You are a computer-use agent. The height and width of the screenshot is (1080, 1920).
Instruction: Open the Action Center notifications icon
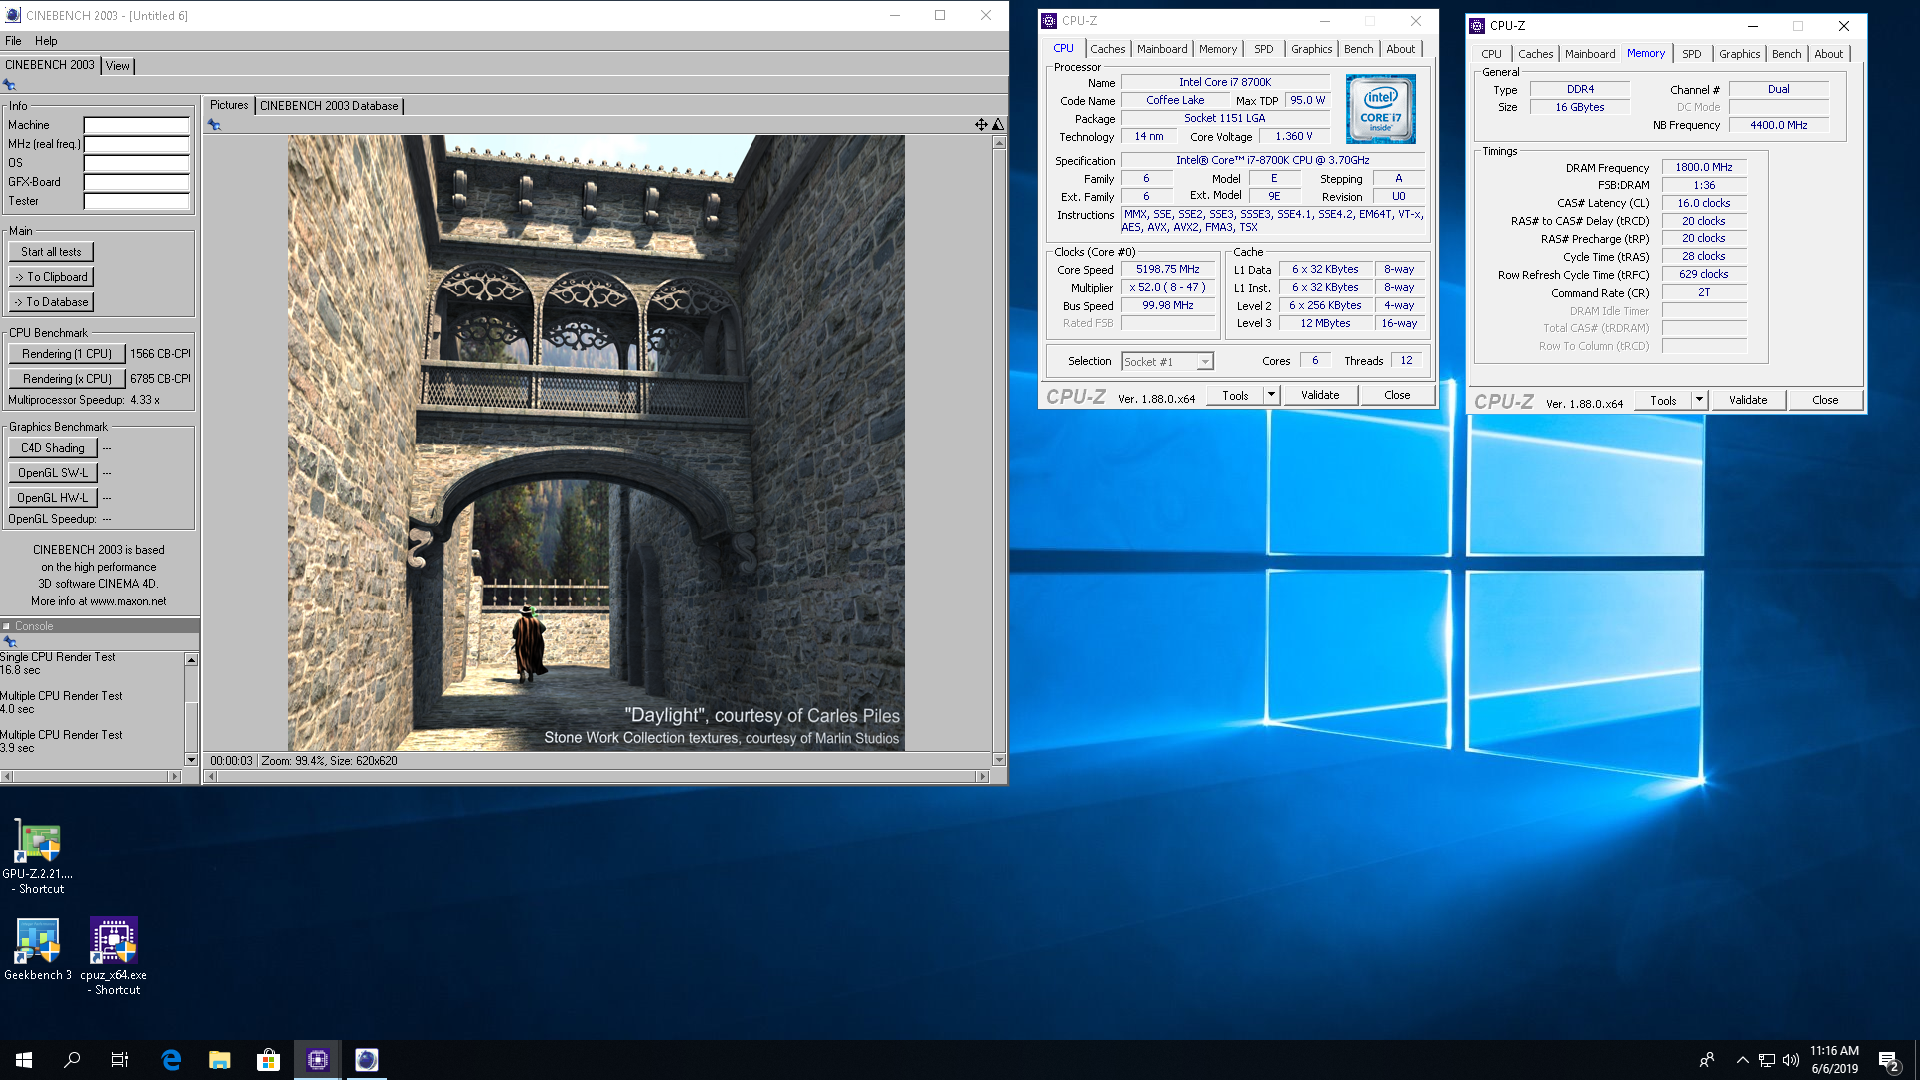coord(1889,1061)
